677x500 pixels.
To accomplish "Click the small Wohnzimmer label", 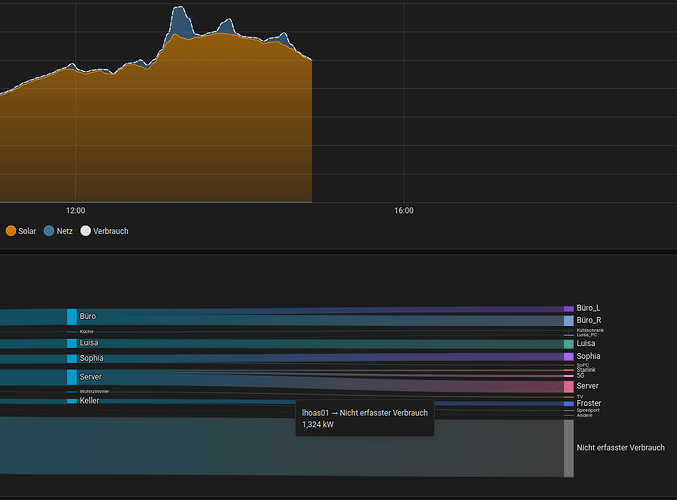I will [94, 392].
